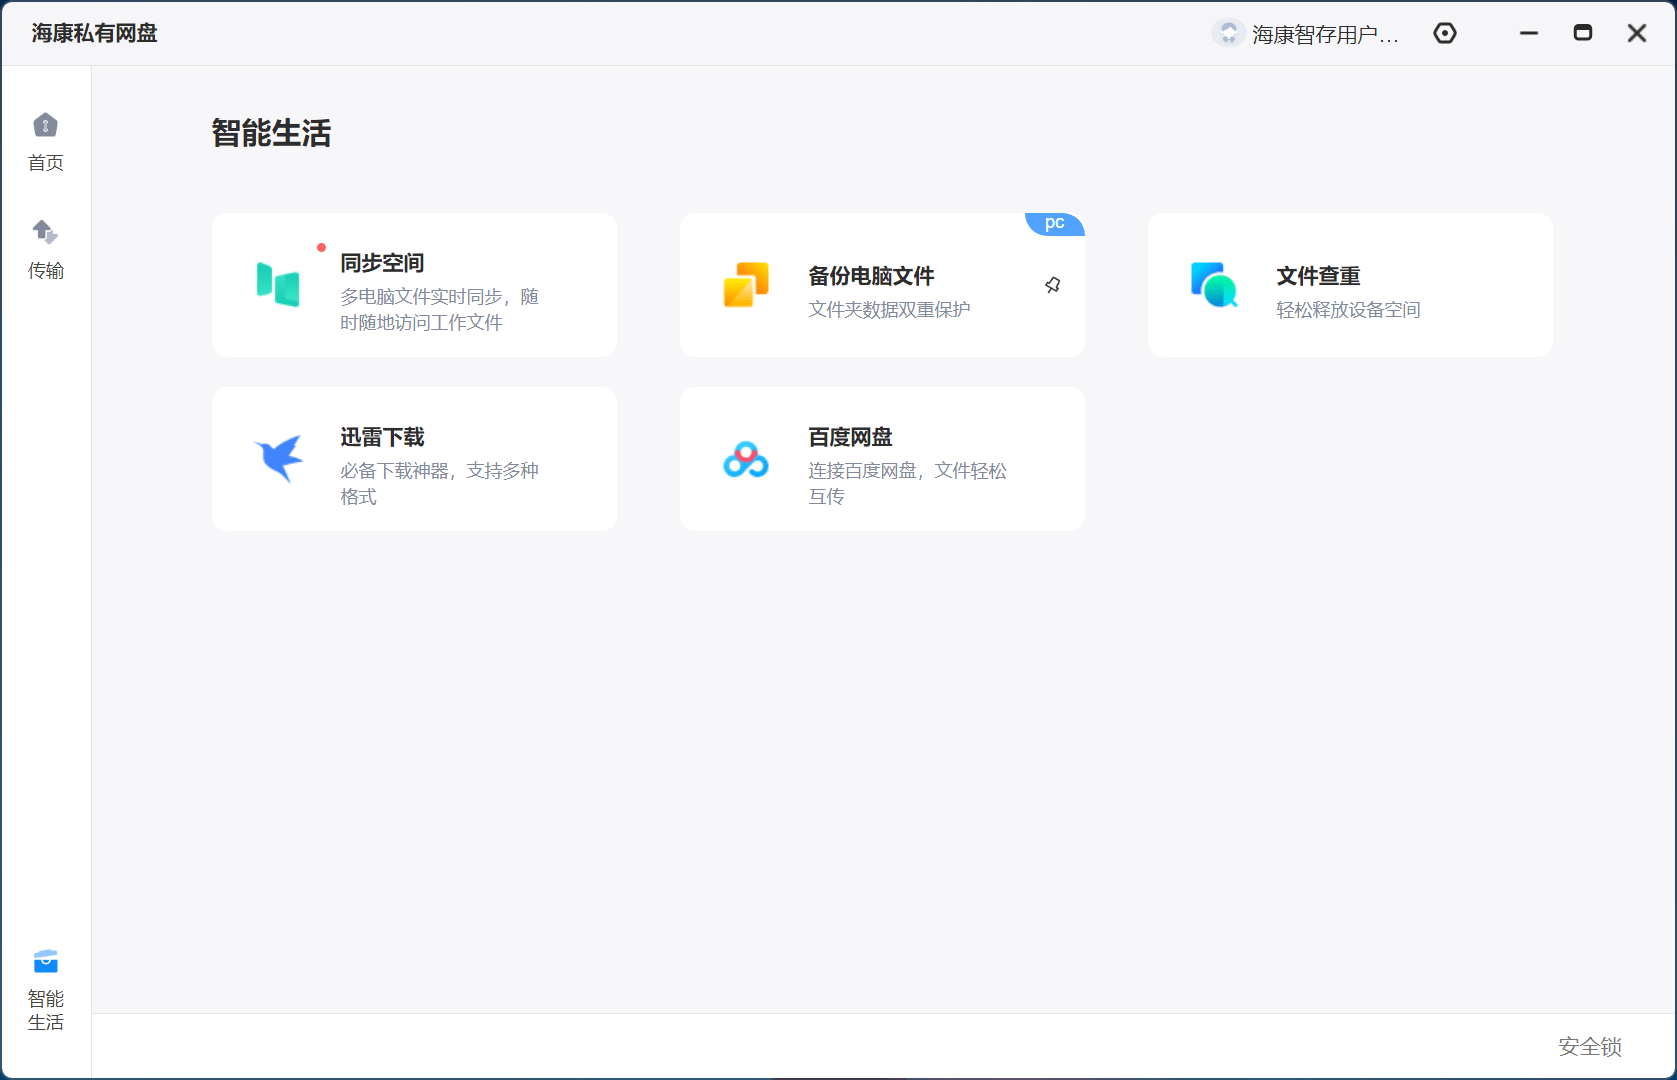Screen dimensions: 1677x1080
Task: Open the 首页 home icon in sidebar
Action: (45, 125)
